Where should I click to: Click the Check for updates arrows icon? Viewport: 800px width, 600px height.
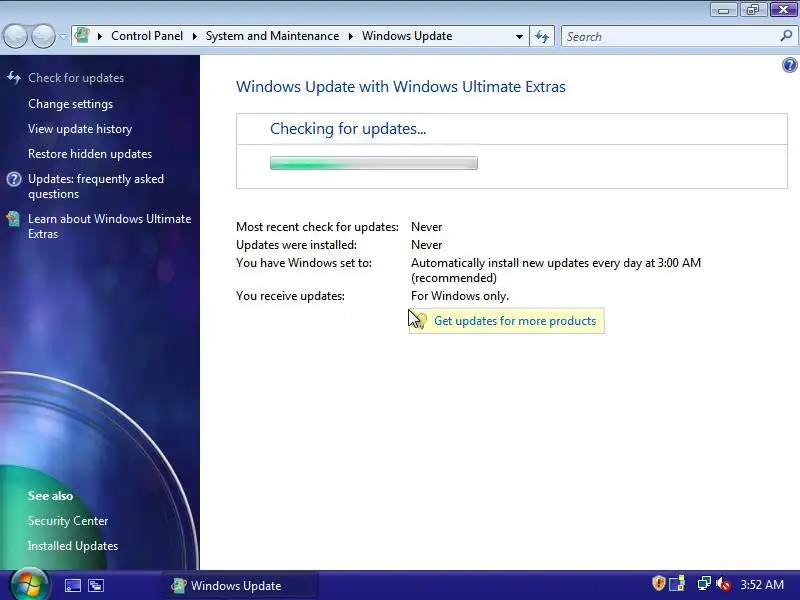click(x=14, y=78)
